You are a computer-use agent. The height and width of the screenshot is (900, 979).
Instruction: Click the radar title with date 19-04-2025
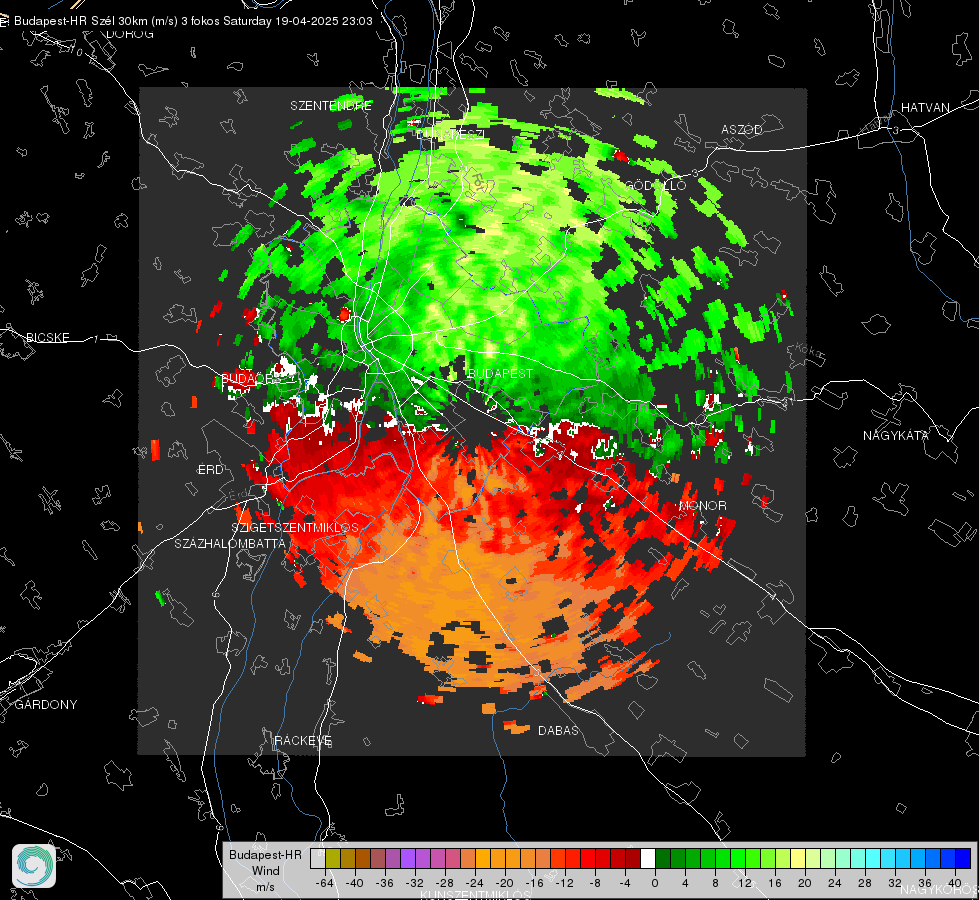(193, 21)
